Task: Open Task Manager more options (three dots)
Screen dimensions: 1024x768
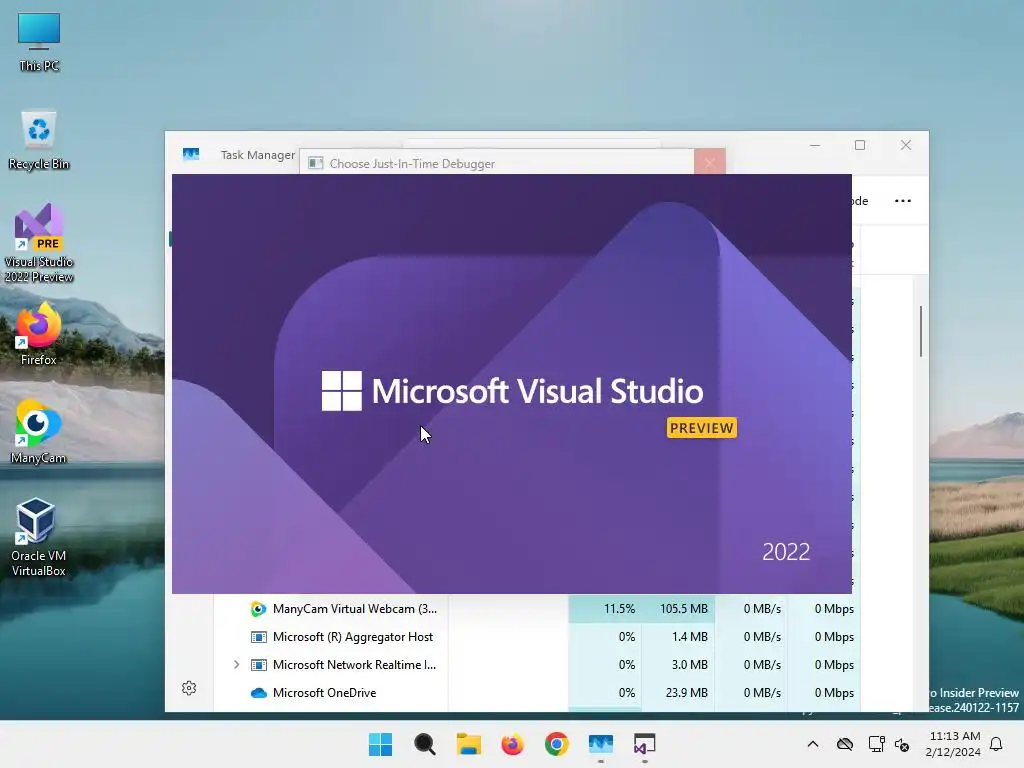Action: (x=903, y=200)
